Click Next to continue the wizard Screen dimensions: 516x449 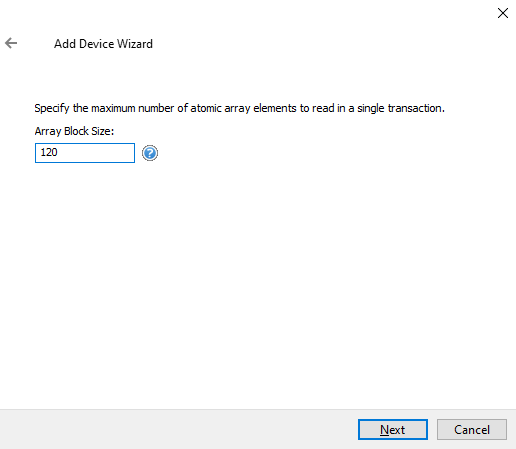pos(393,430)
